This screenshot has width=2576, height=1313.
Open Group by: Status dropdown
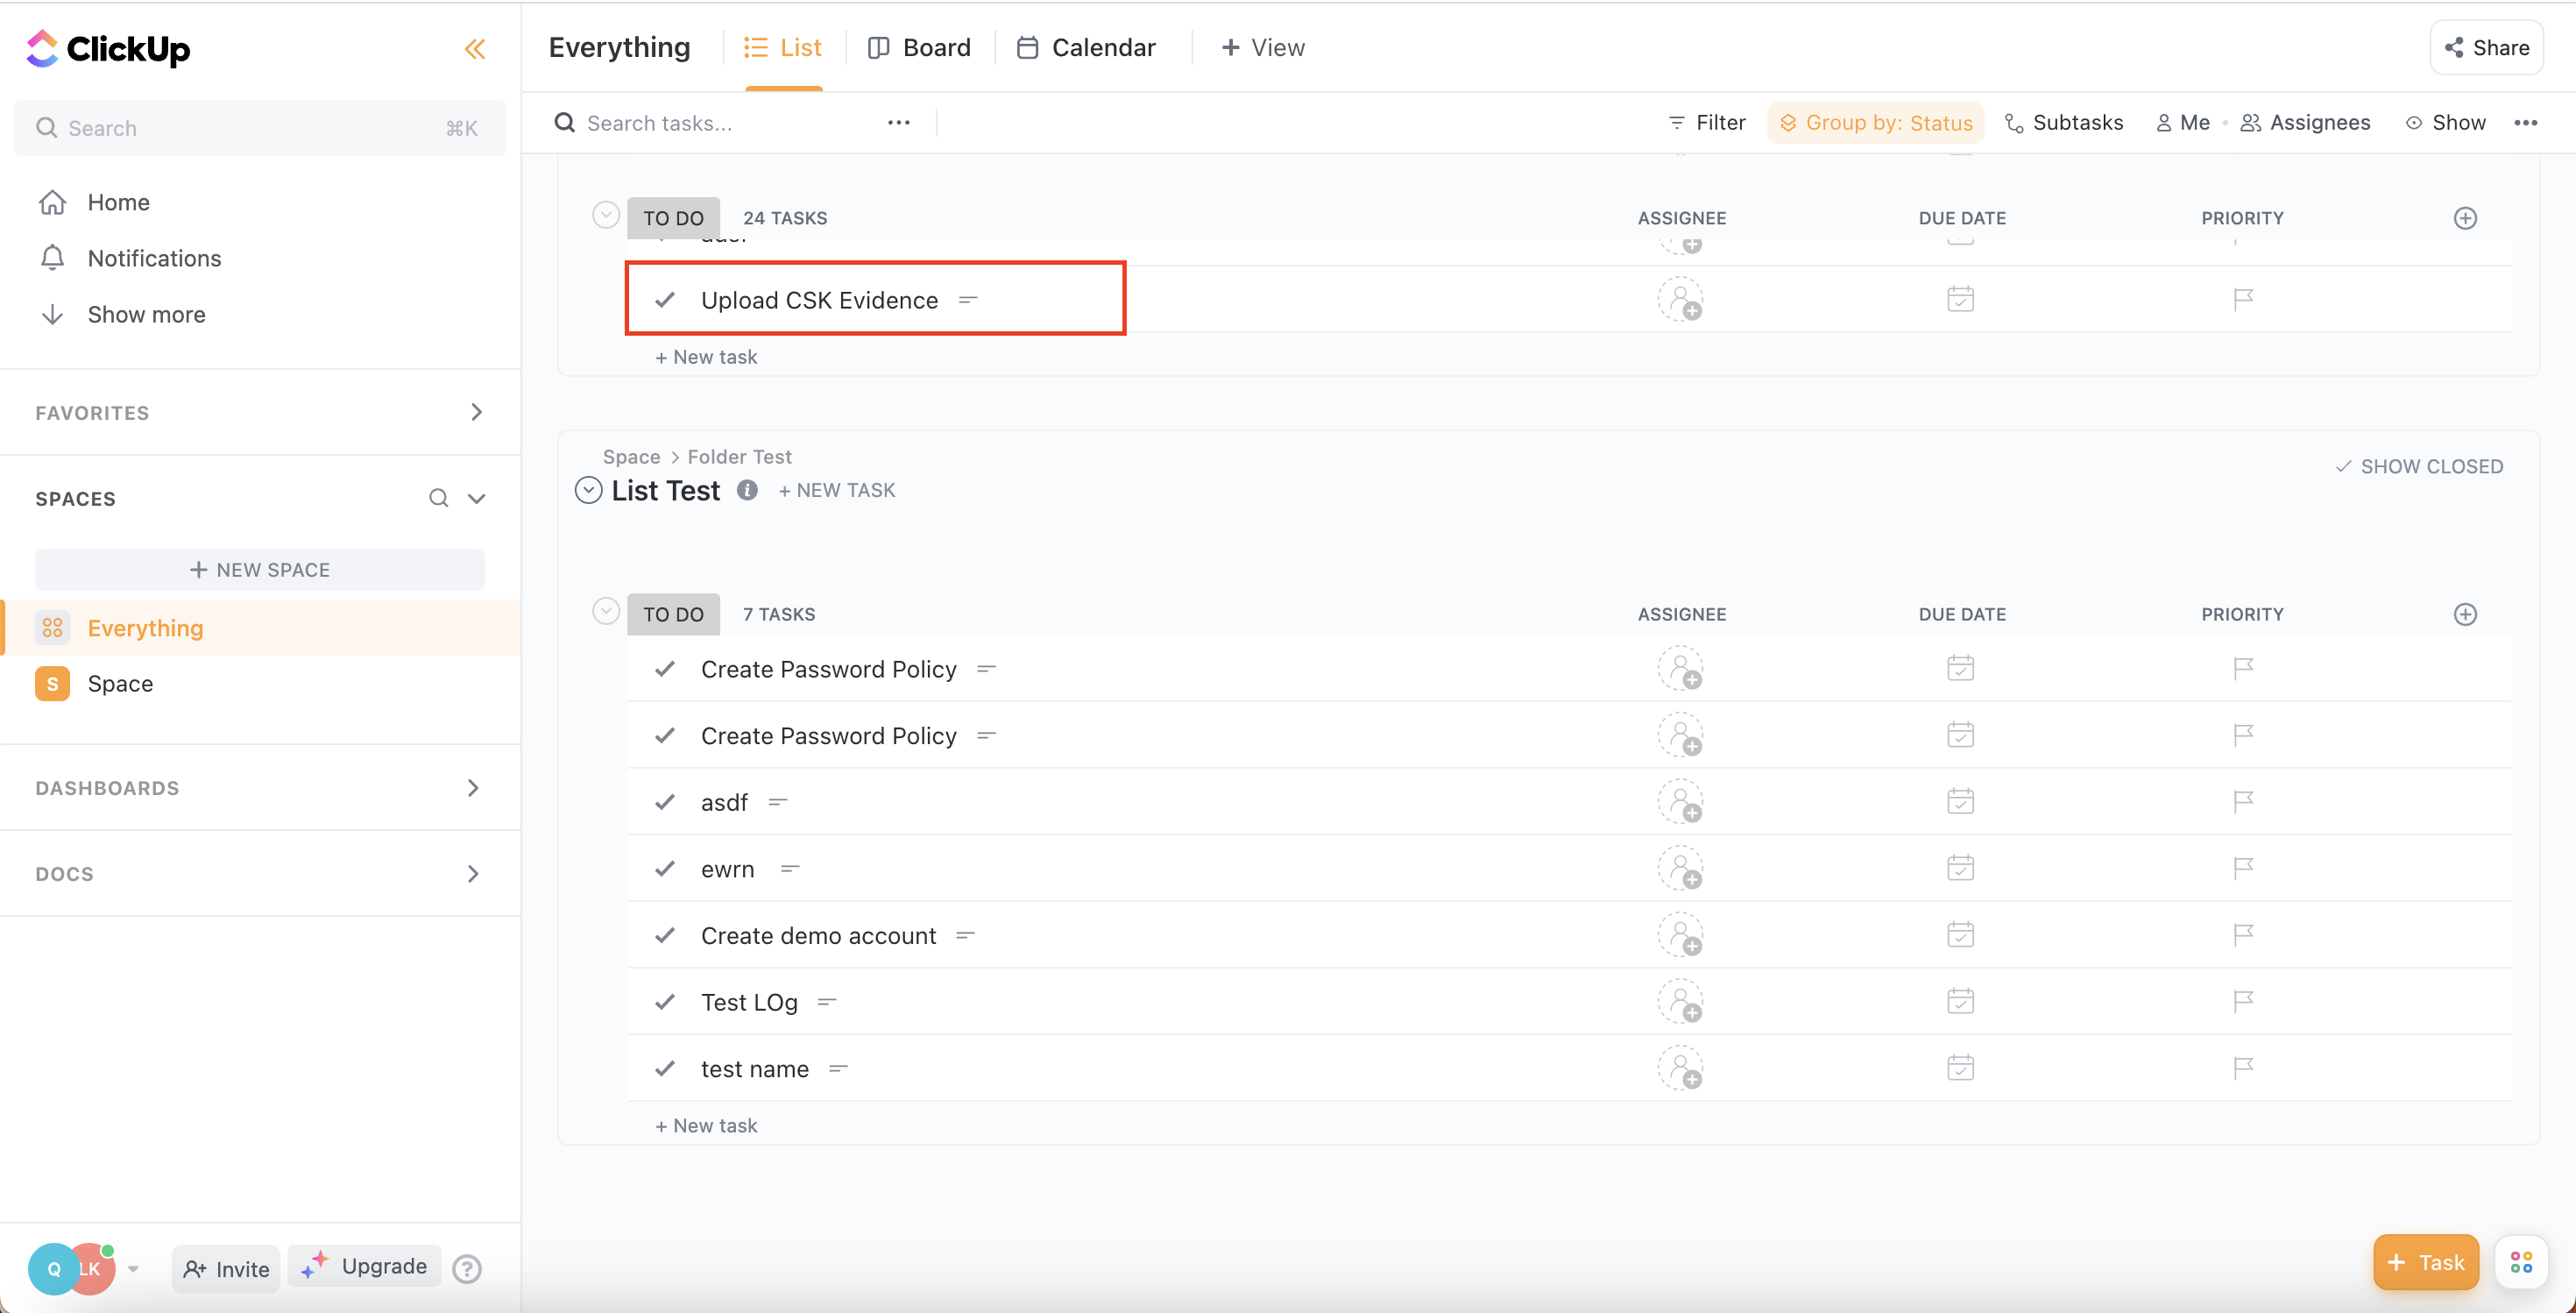pos(1875,123)
